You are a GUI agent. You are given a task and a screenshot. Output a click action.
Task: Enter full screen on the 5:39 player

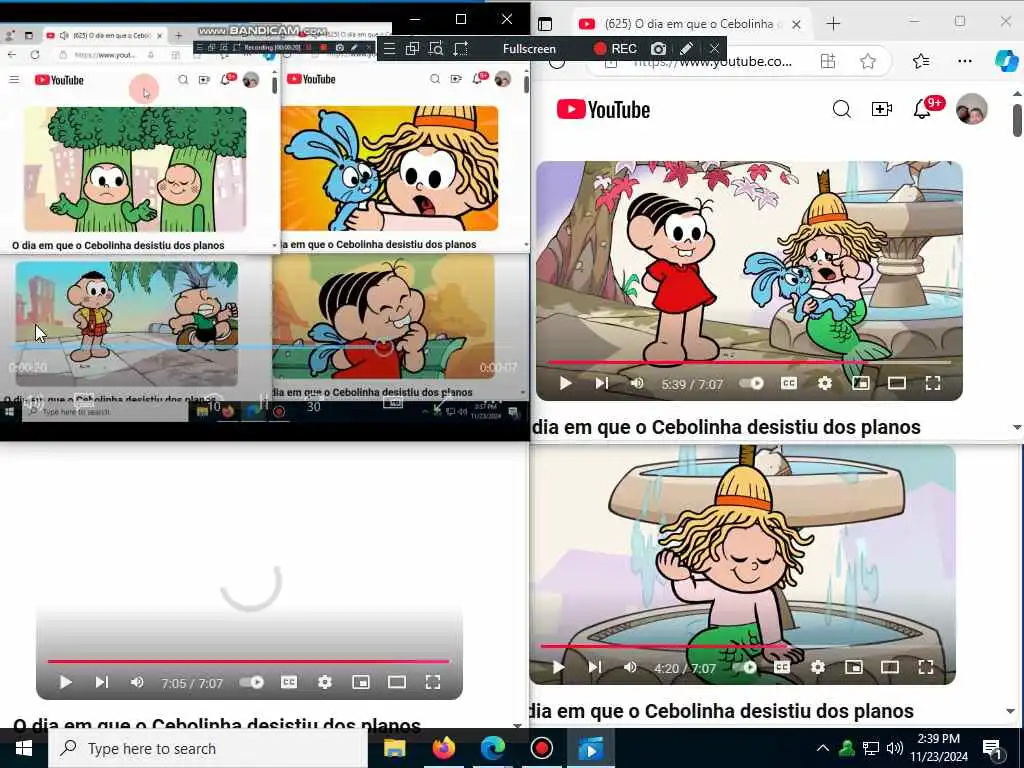pyautogui.click(x=933, y=383)
